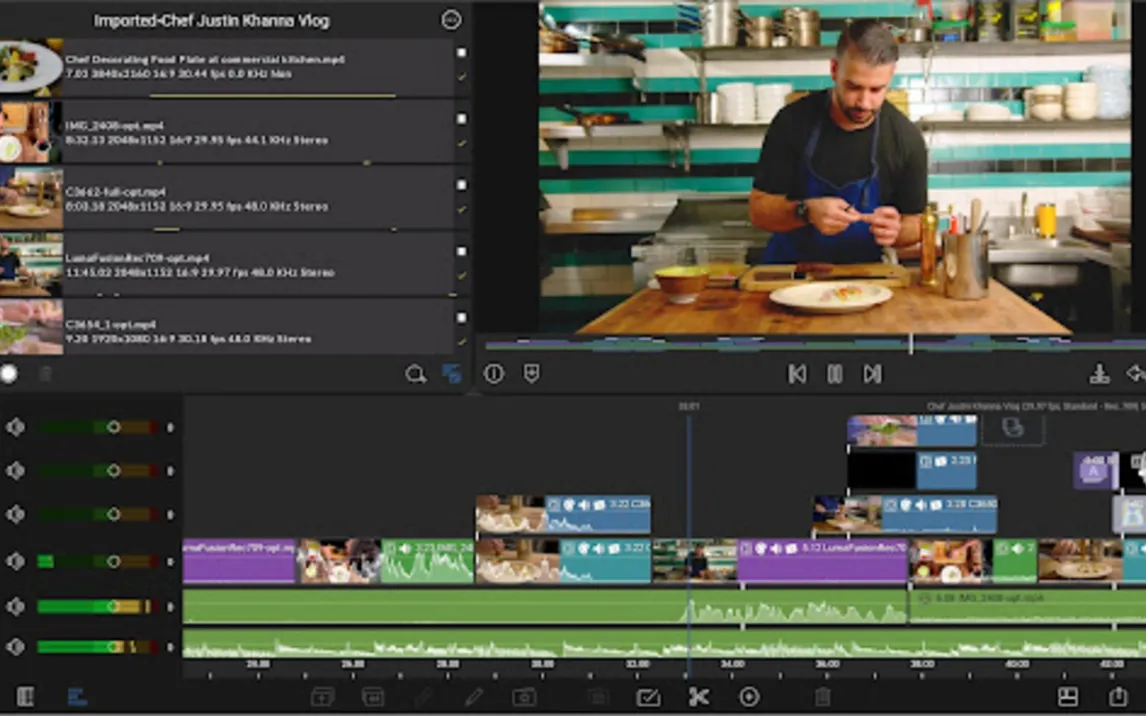Jump to next clip with the skip-forward button

pyautogui.click(x=872, y=374)
